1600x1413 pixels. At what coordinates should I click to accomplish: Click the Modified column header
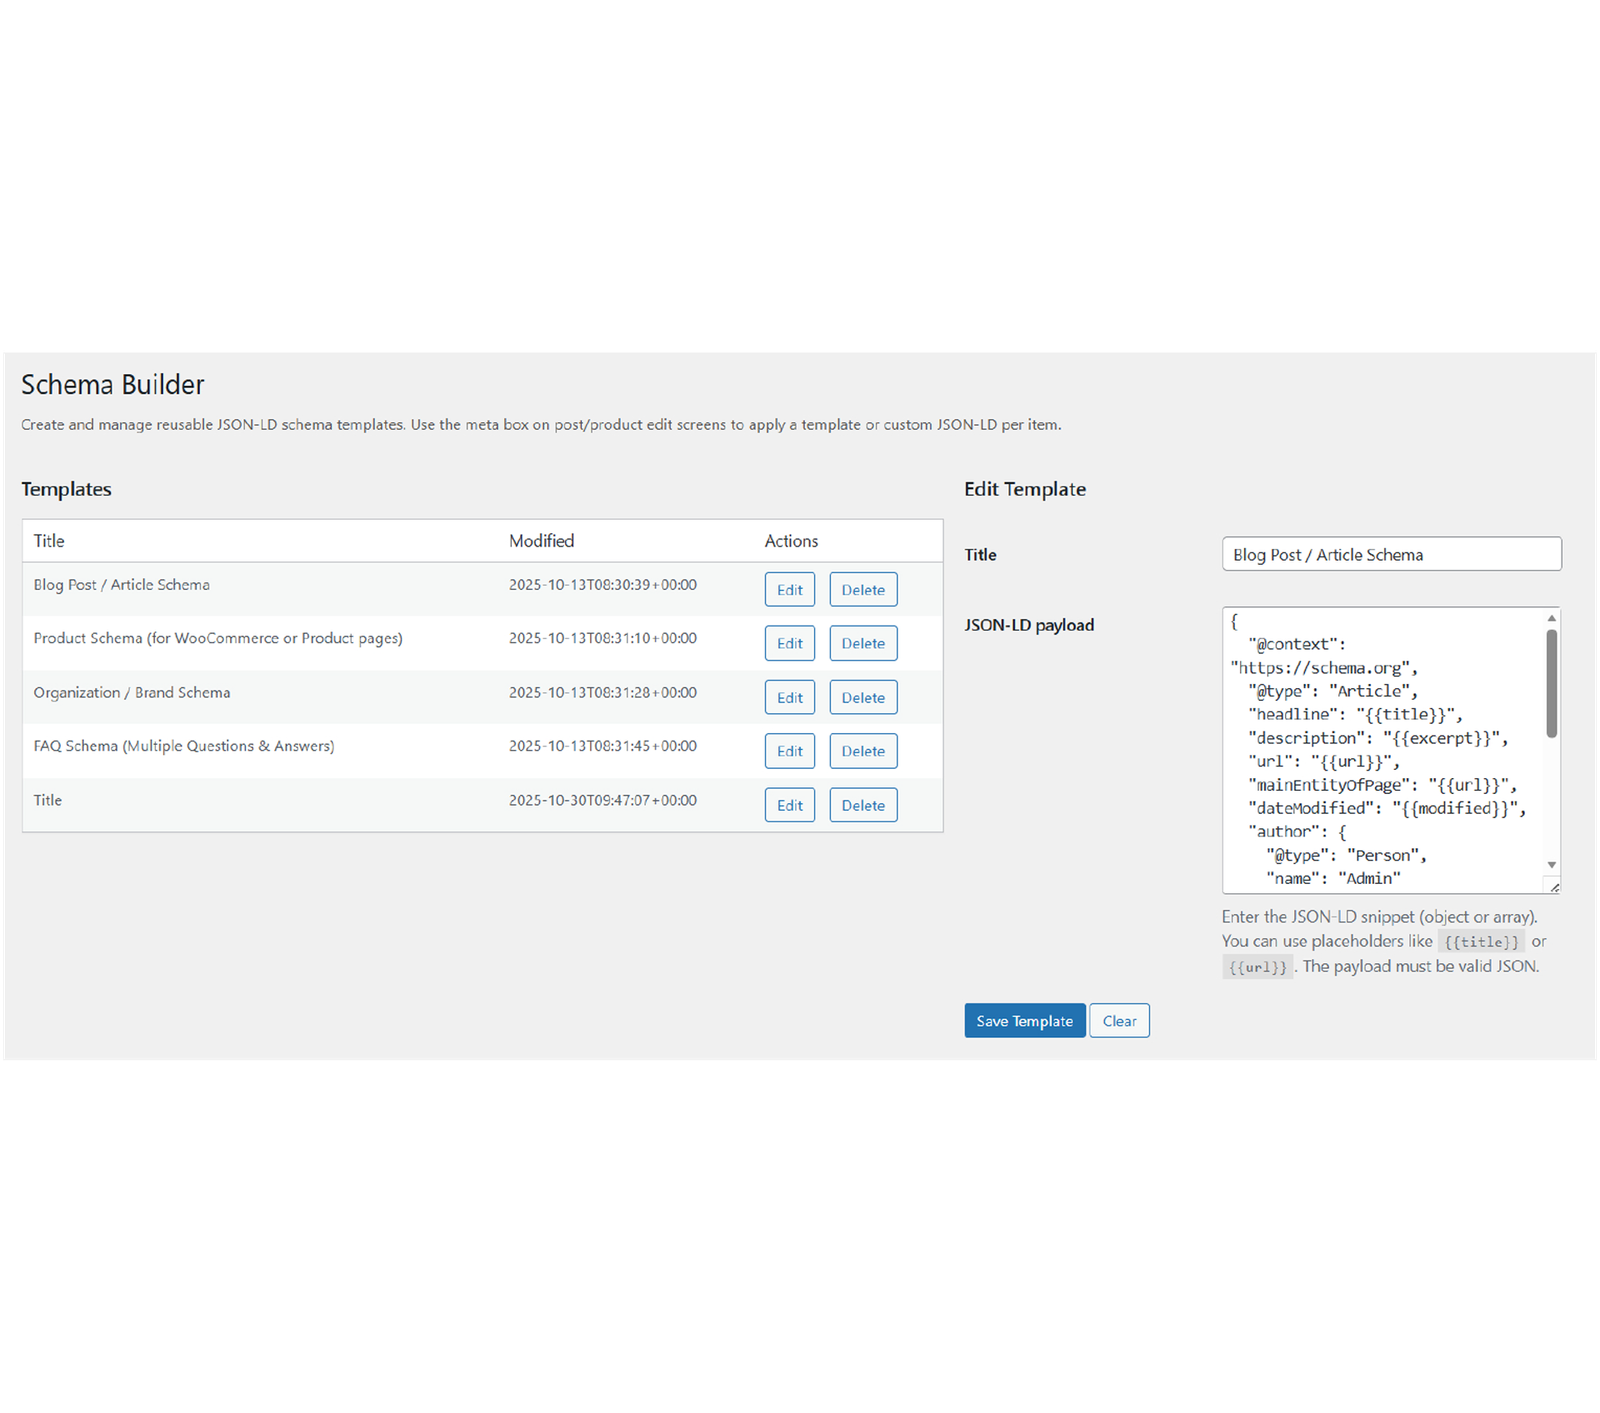(x=541, y=541)
